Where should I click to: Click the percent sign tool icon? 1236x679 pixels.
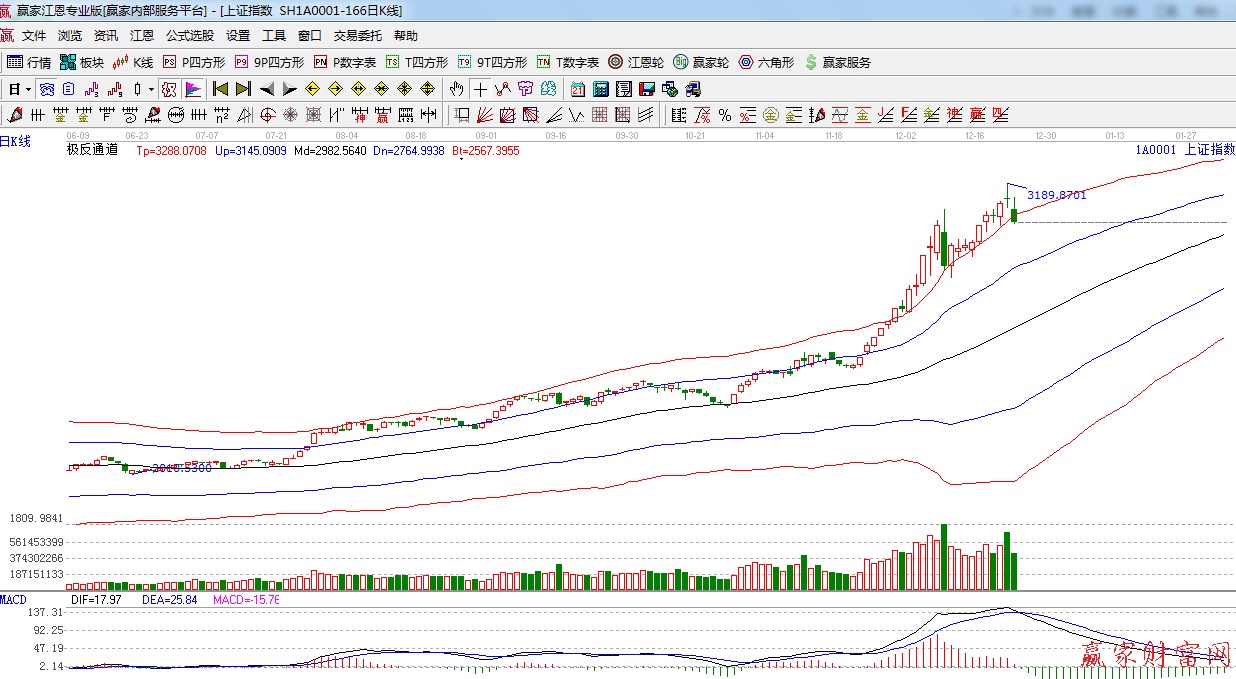724,115
